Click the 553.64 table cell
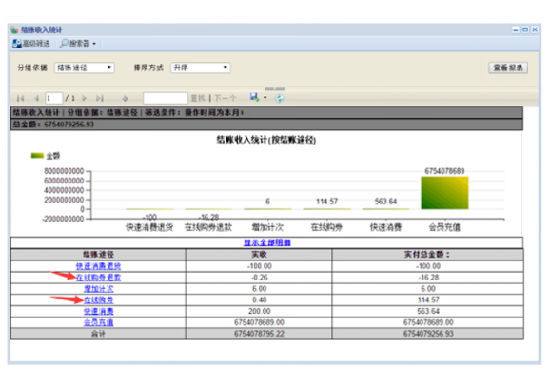Screen dimensions: 550x386 [427, 311]
